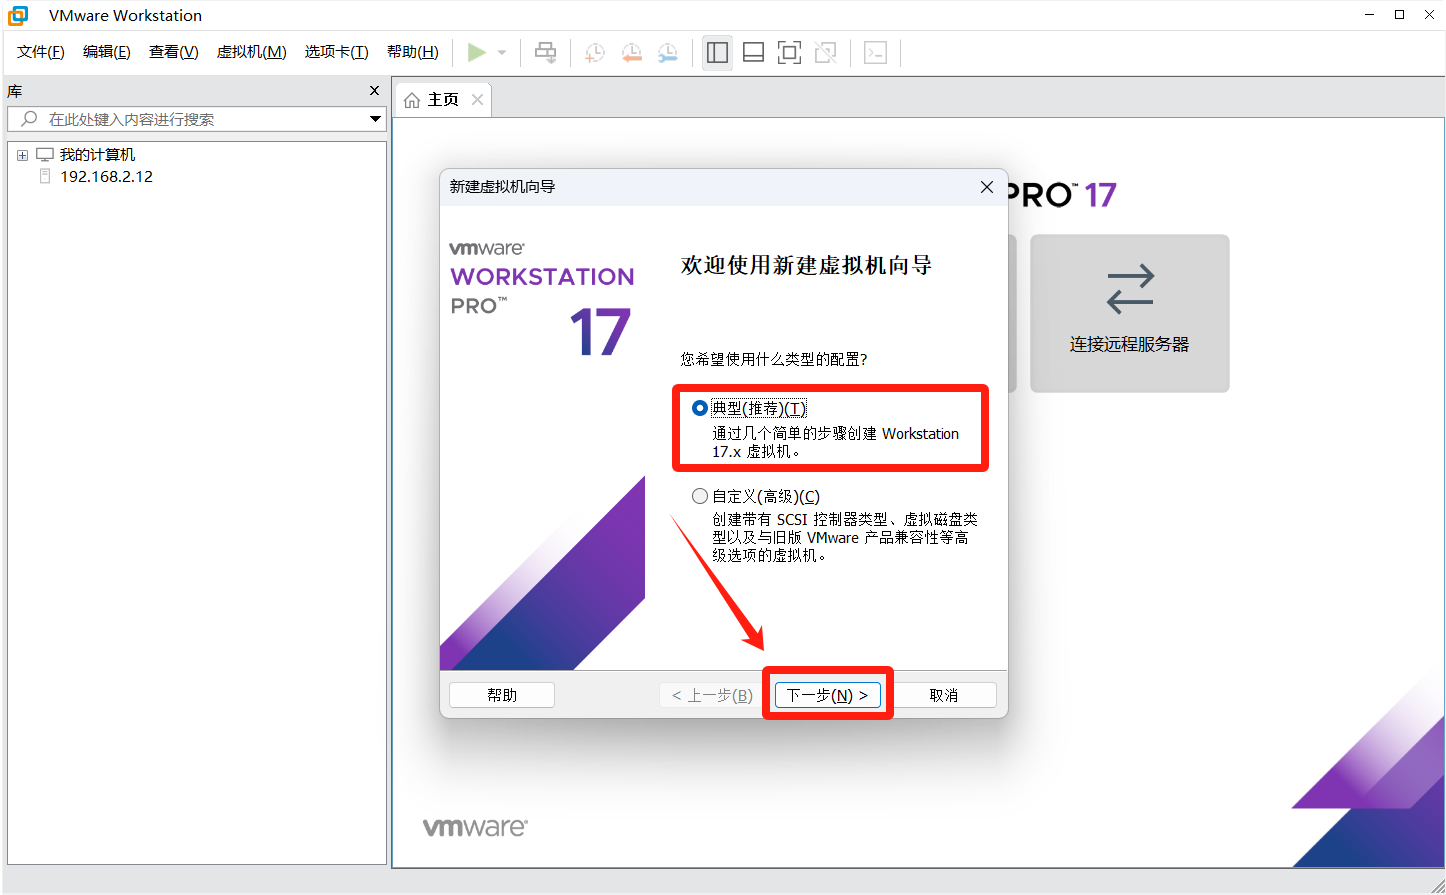
Task: Open the 虚拟机(M) menu
Action: pyautogui.click(x=251, y=52)
